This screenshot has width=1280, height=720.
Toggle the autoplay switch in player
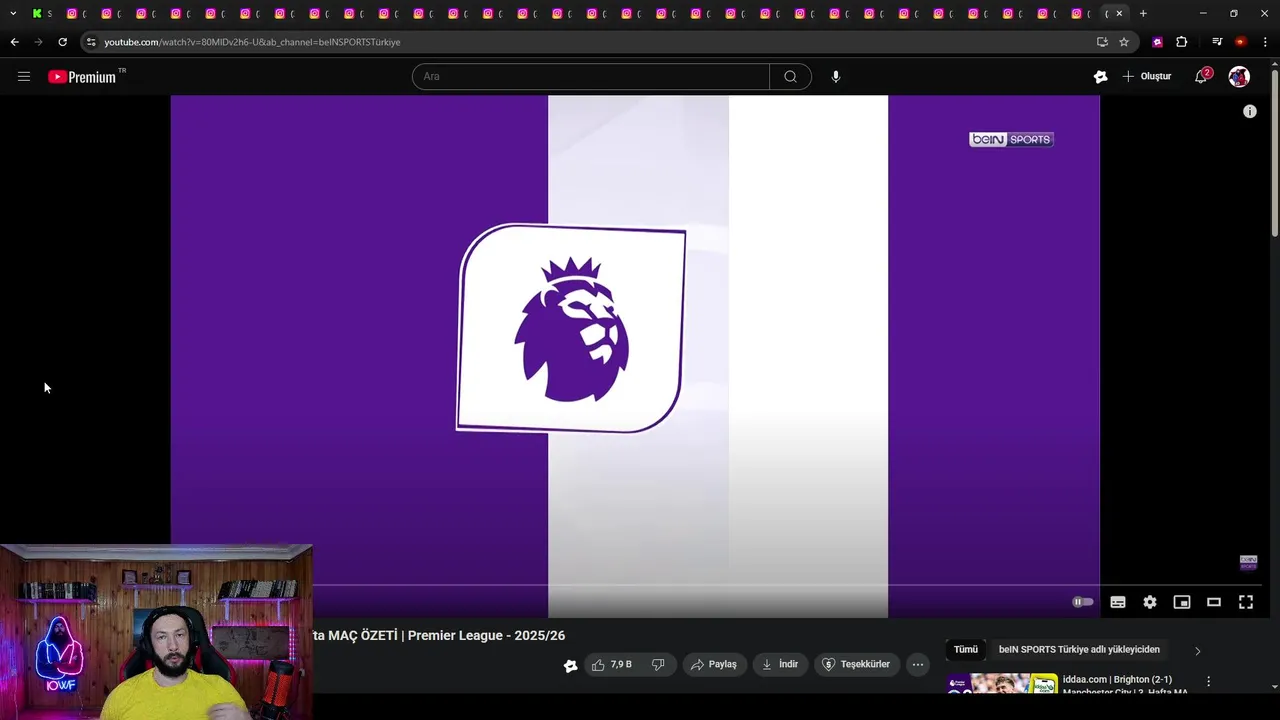(1082, 602)
